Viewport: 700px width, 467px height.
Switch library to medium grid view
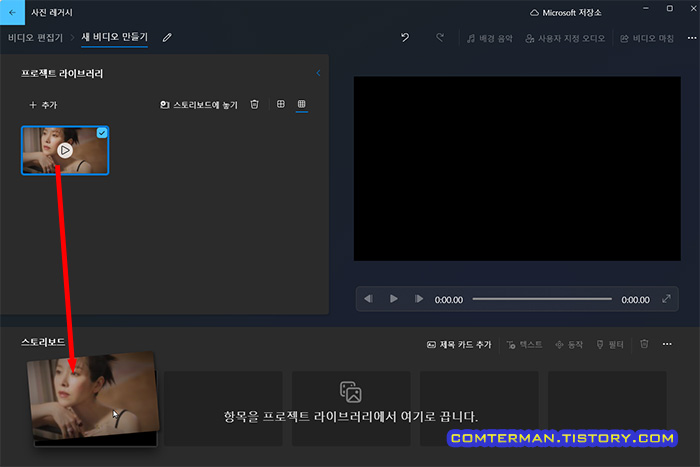pyautogui.click(x=281, y=104)
